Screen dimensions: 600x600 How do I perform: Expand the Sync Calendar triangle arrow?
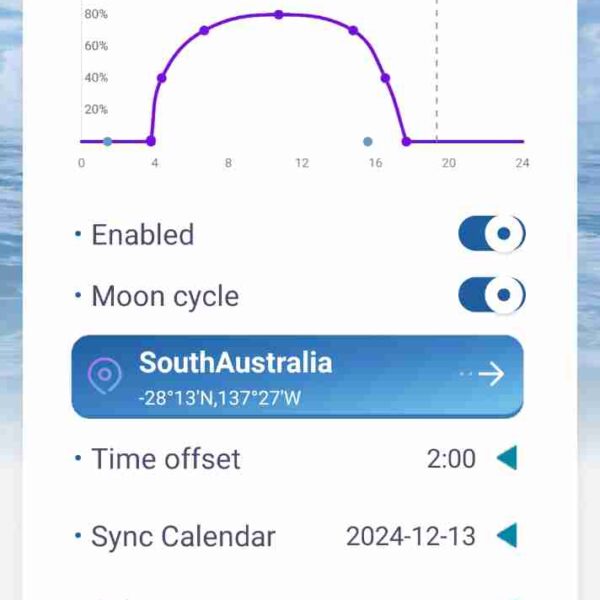click(x=507, y=535)
